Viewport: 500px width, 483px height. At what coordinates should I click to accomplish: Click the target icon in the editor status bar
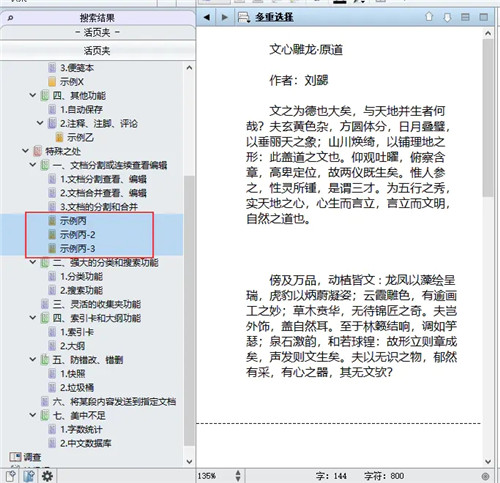click(x=485, y=476)
